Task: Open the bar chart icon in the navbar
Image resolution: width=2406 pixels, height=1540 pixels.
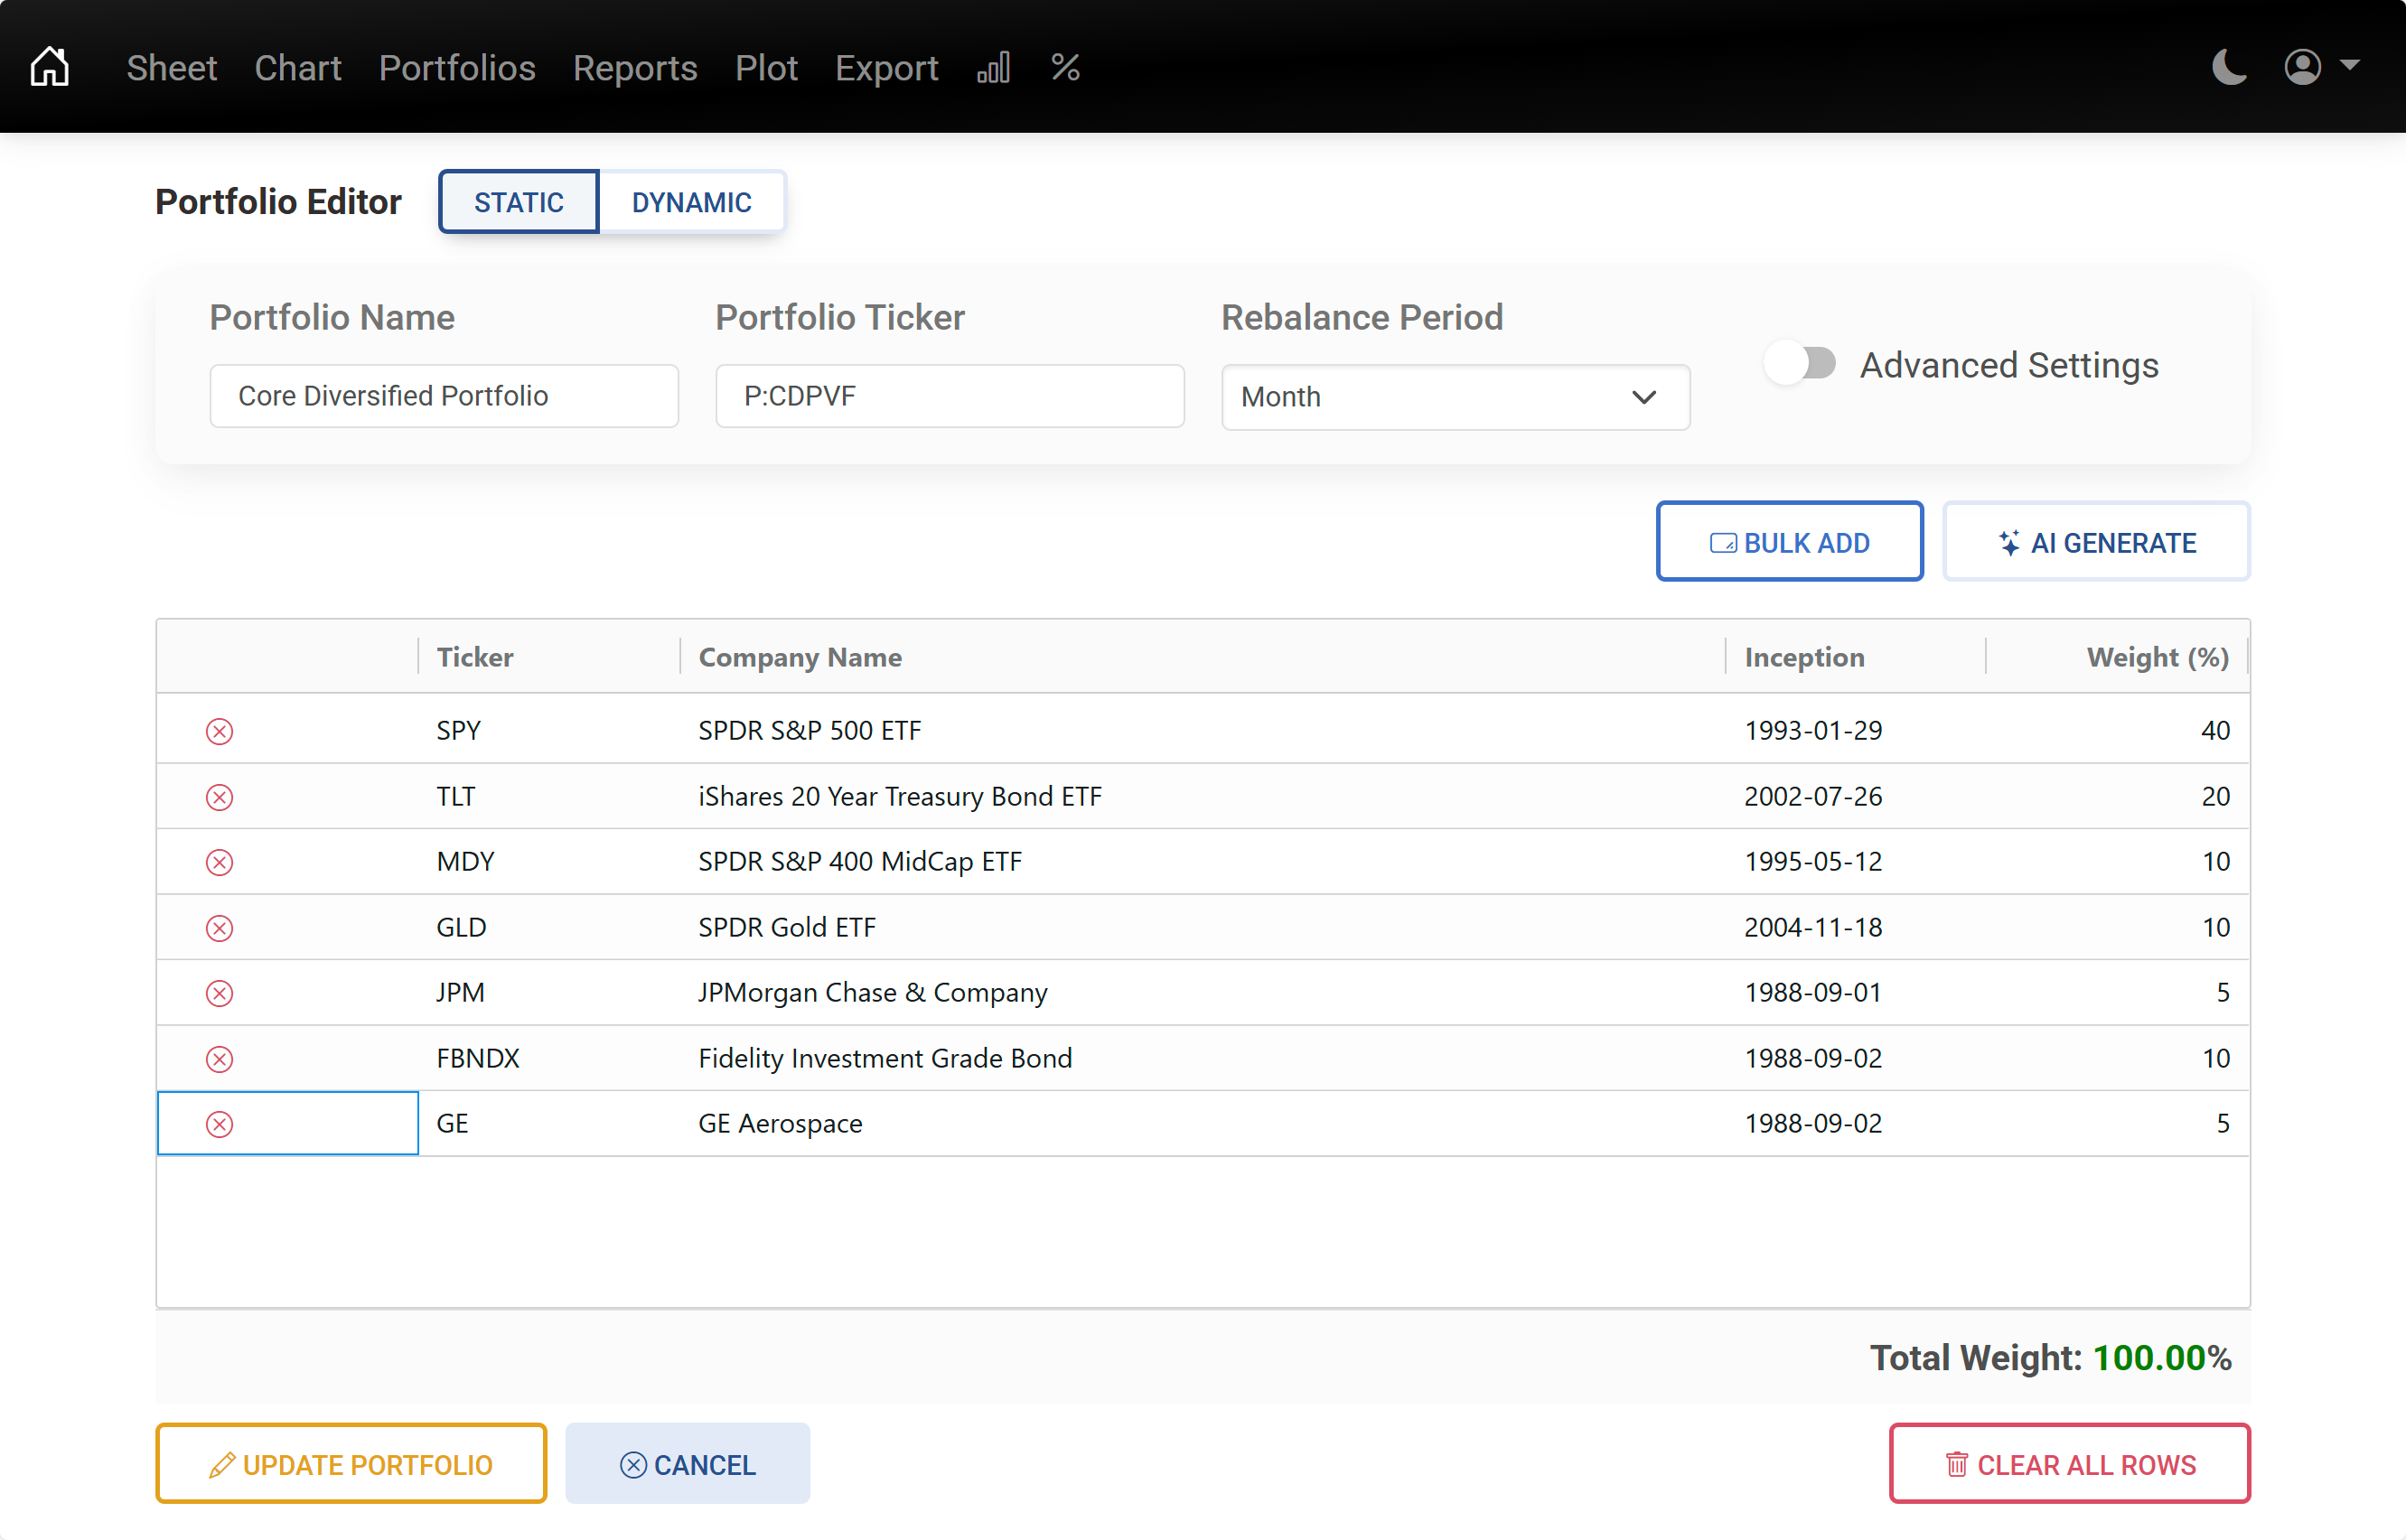Action: point(994,67)
